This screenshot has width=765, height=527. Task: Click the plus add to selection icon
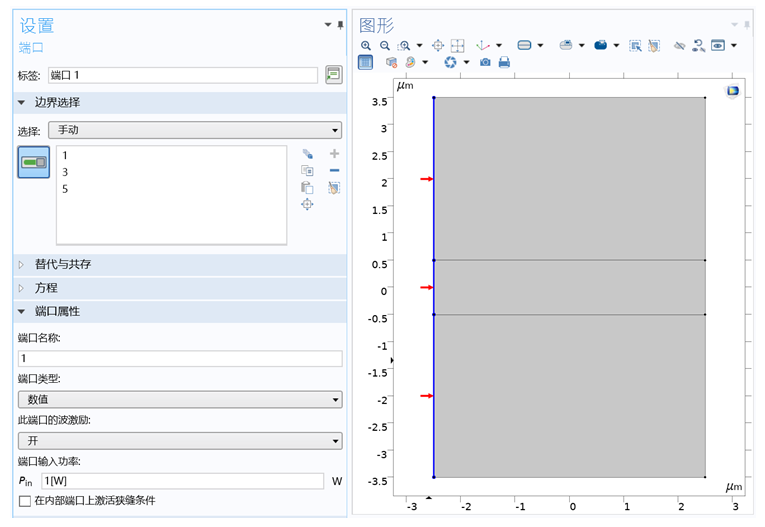[334, 154]
